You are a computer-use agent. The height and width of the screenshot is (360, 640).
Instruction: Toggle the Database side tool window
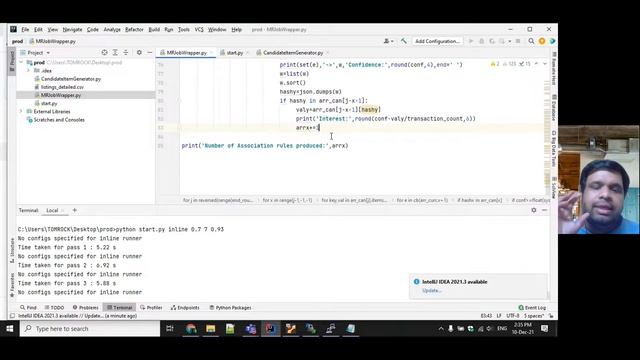click(554, 108)
